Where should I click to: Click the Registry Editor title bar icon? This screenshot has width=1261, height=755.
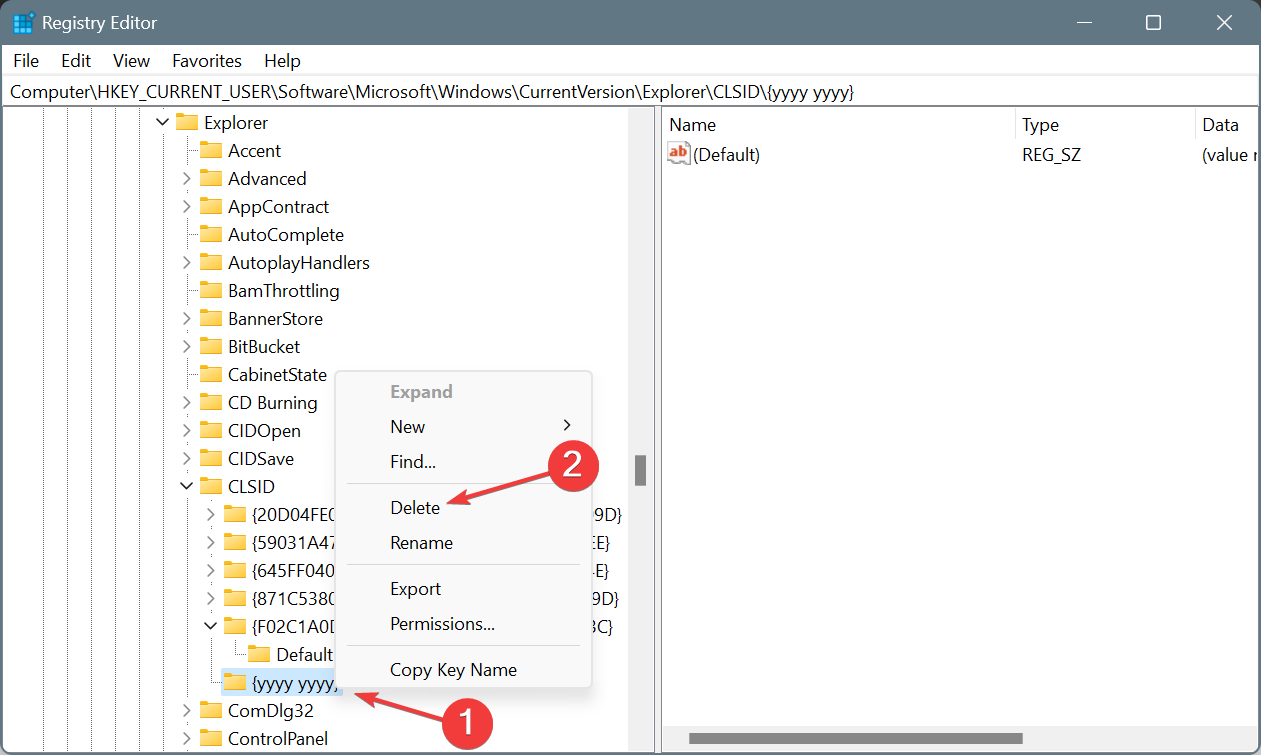[x=23, y=22]
